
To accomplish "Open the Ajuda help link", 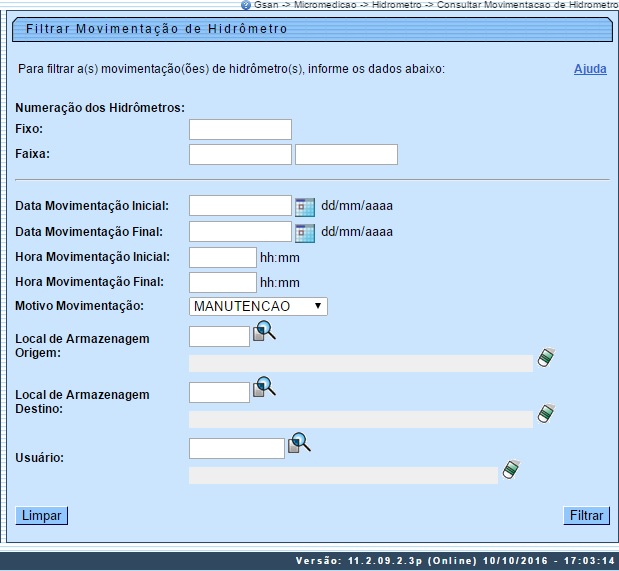I will pyautogui.click(x=589, y=69).
